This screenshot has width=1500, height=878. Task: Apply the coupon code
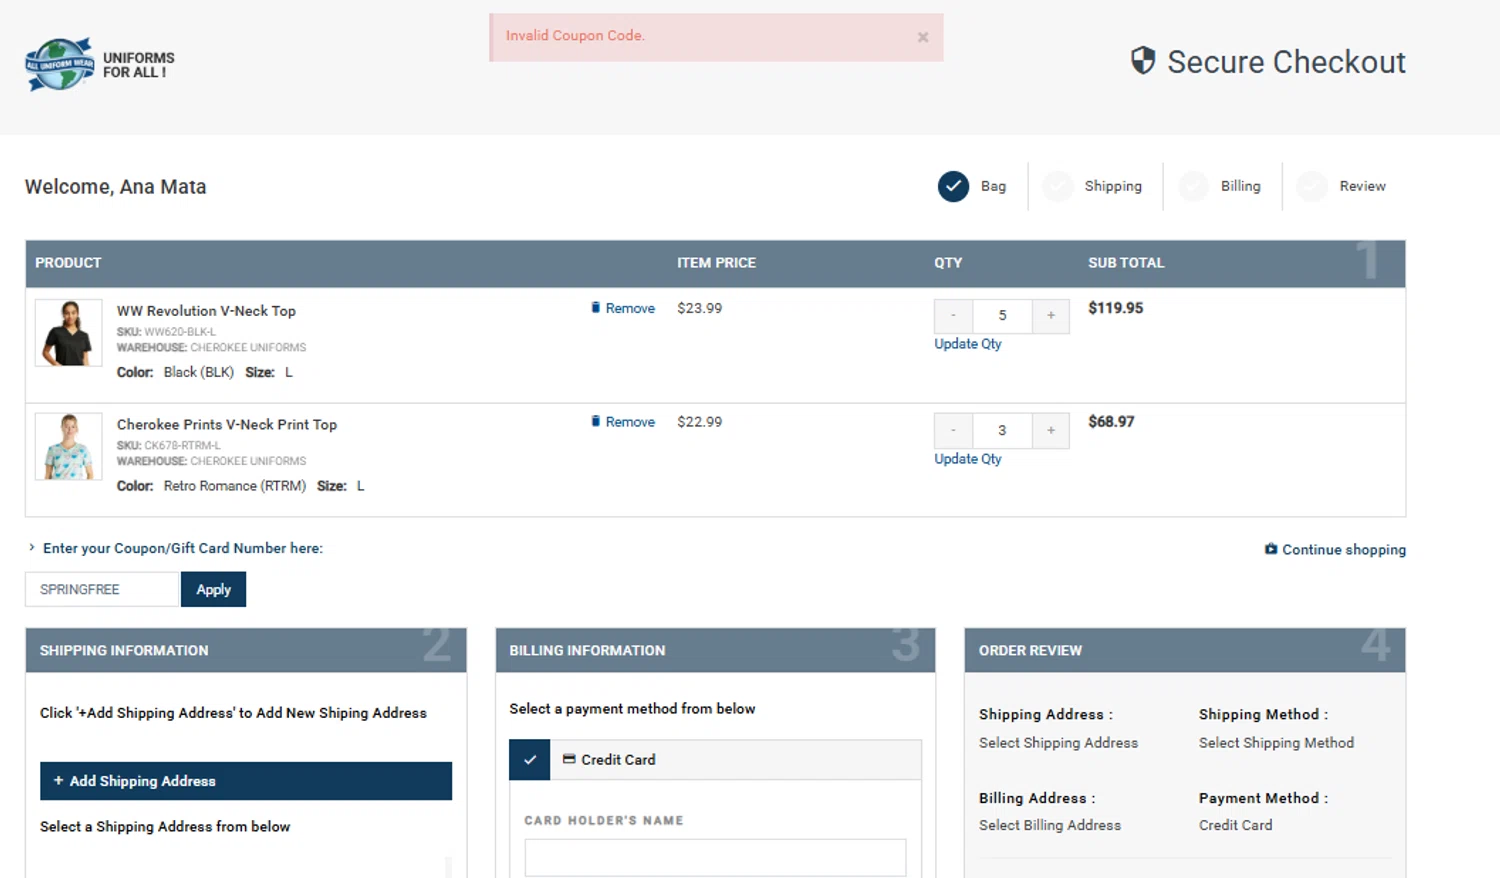(213, 589)
